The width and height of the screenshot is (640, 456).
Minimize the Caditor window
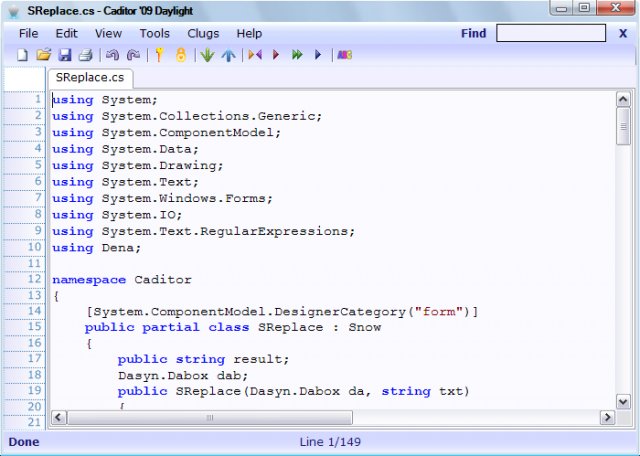point(562,8)
